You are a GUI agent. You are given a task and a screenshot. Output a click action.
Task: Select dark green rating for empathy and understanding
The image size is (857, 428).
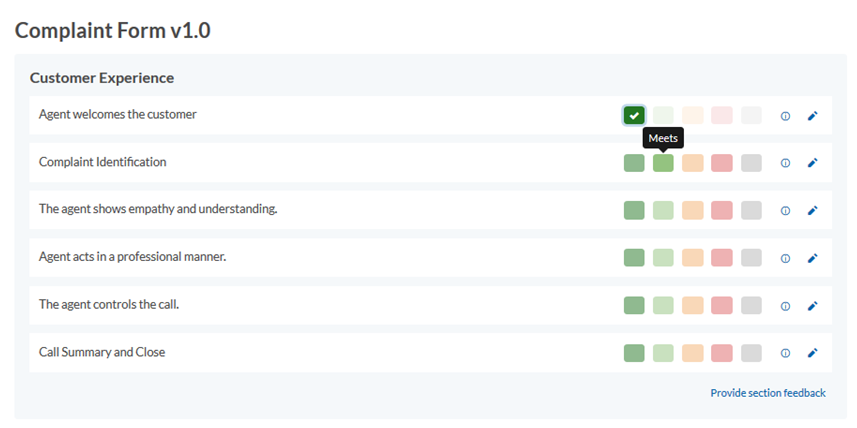634,210
